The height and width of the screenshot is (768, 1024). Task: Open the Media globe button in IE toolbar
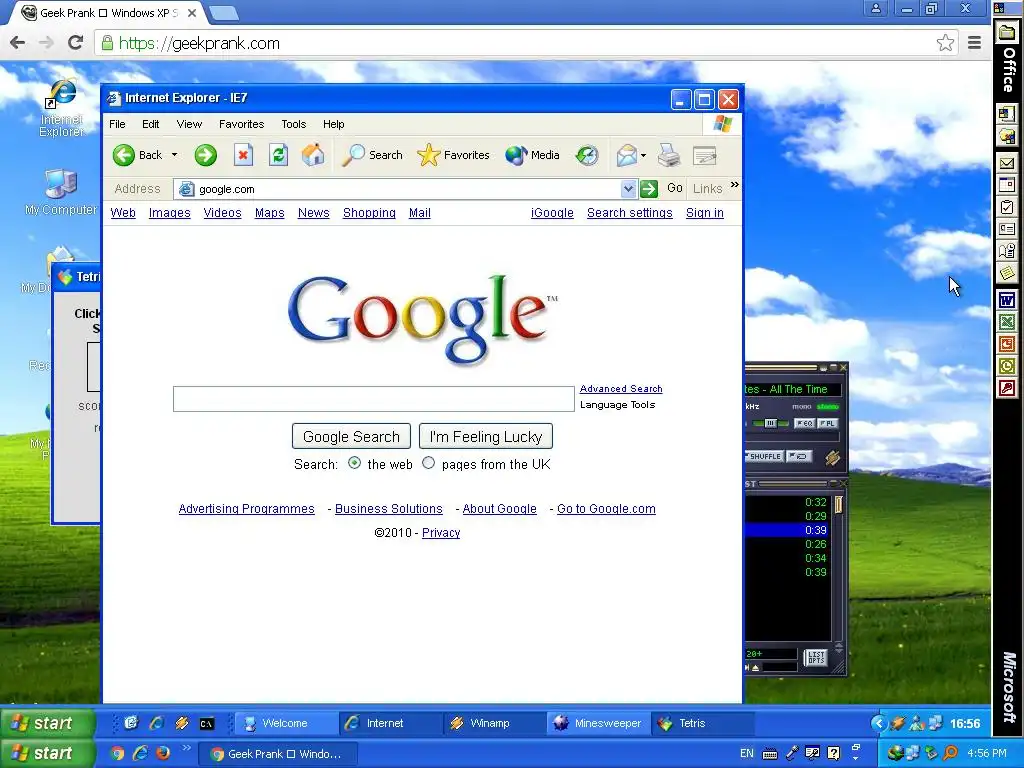pos(532,155)
